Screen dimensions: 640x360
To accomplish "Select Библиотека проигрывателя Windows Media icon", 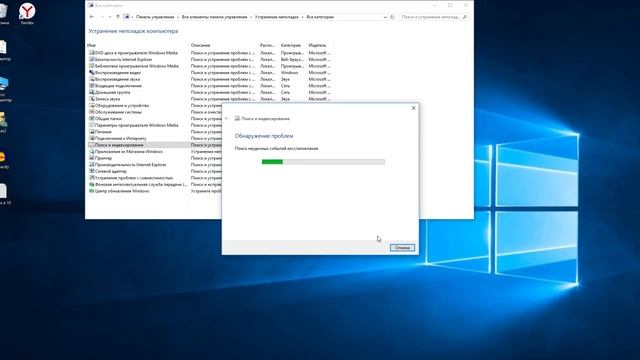I will tap(91, 66).
